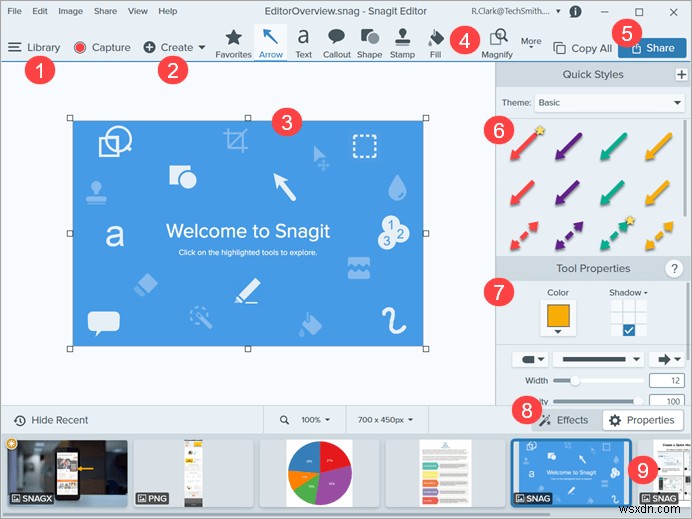
Task: Open the Library panel
Action: (34, 47)
